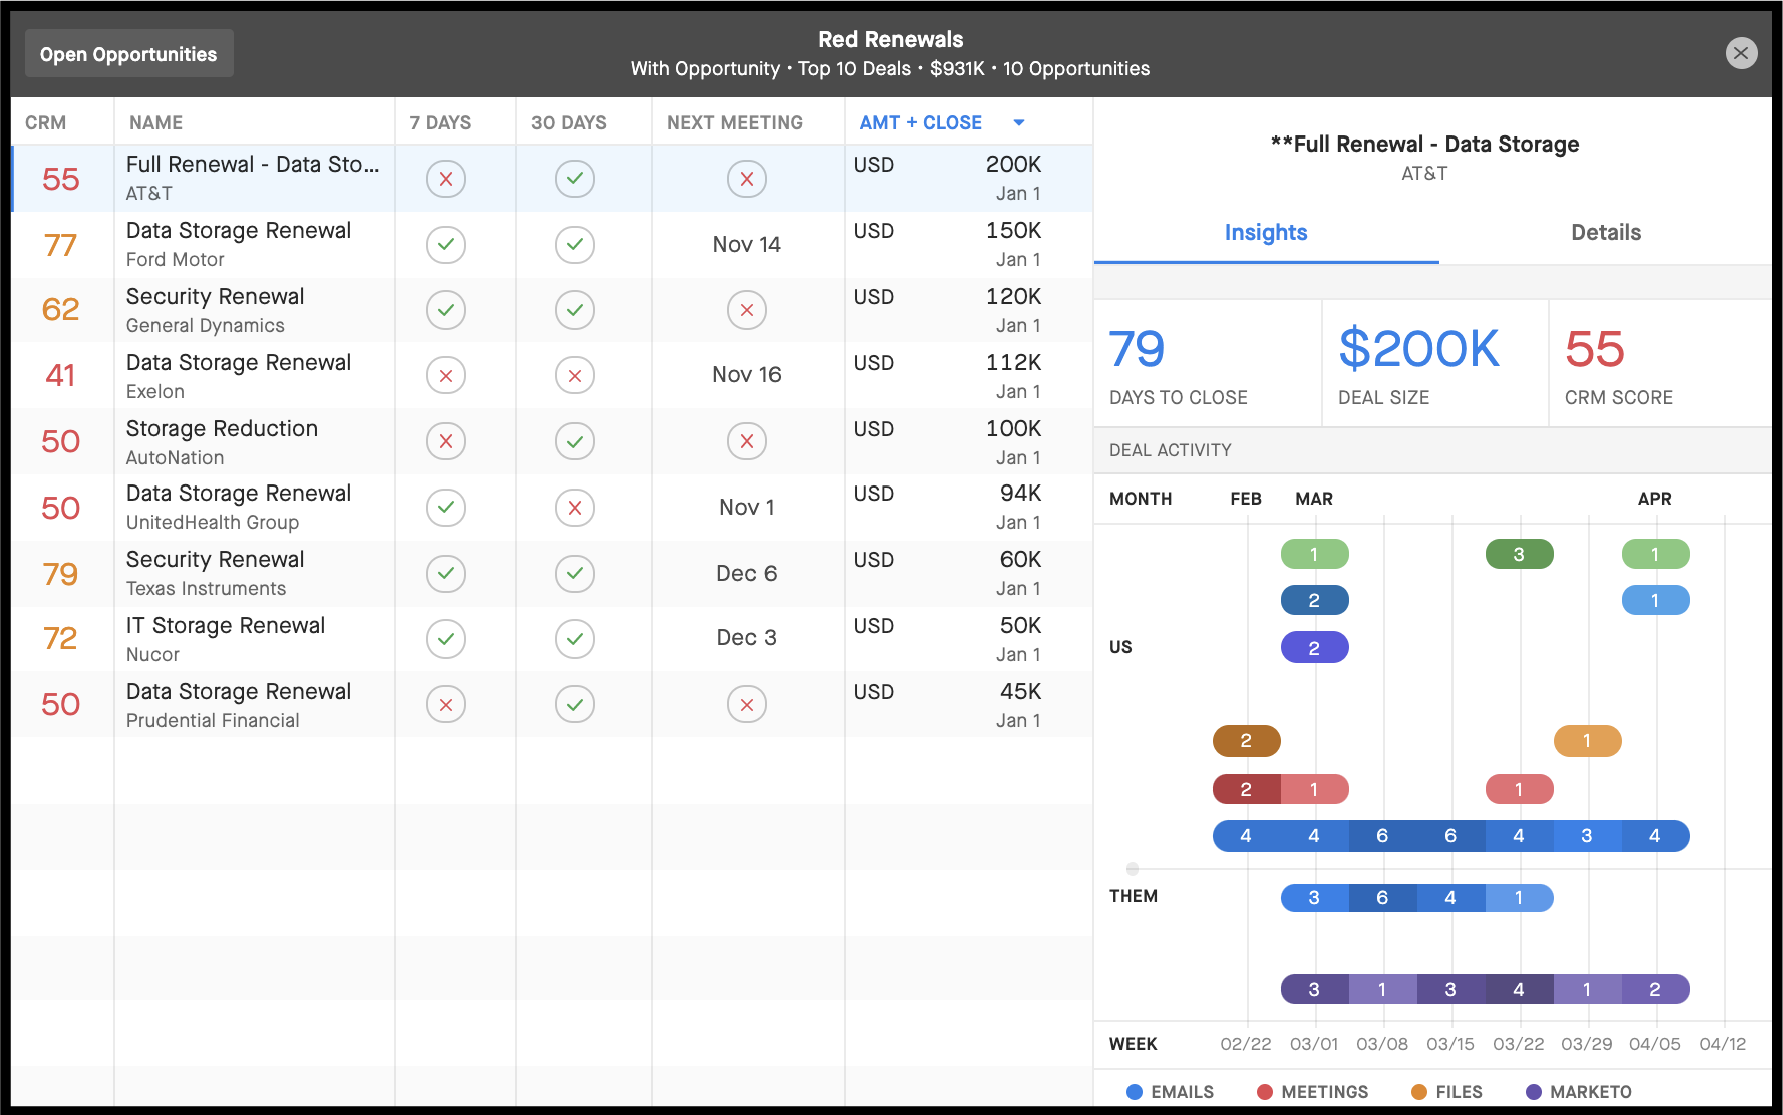Sort by 7 DAYS column header

[x=440, y=122]
